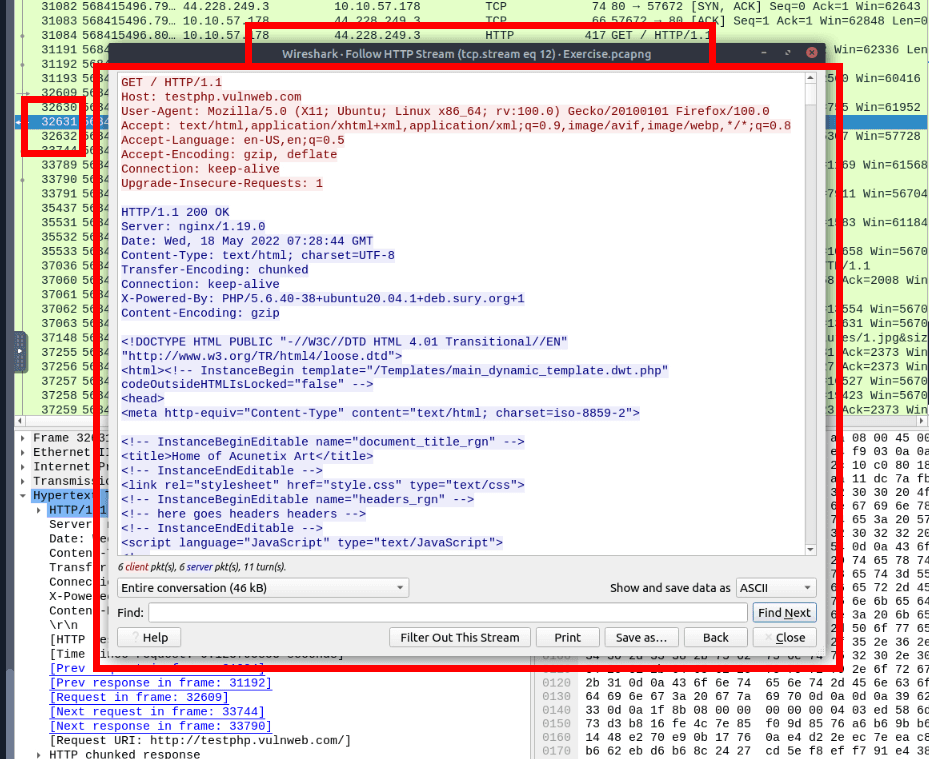Expand the Frame tree node
Image resolution: width=929 pixels, height=759 pixels.
pyautogui.click(x=23, y=438)
